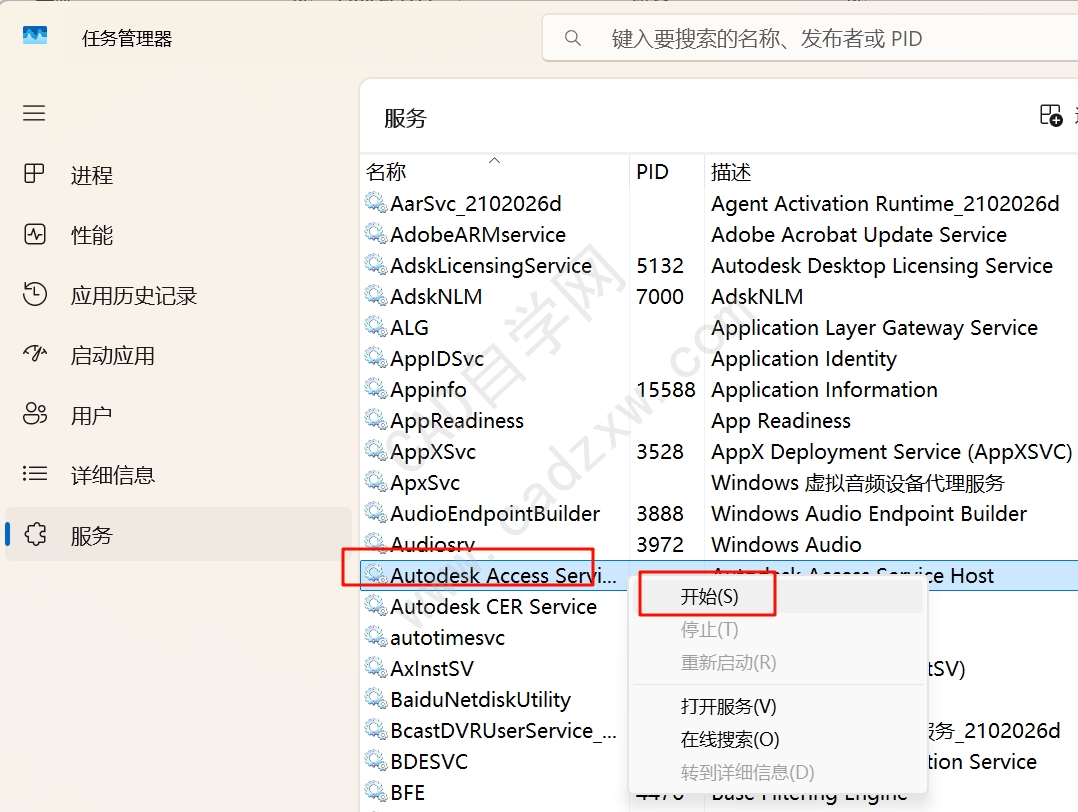Click the Task Manager app icon

pos(34,36)
